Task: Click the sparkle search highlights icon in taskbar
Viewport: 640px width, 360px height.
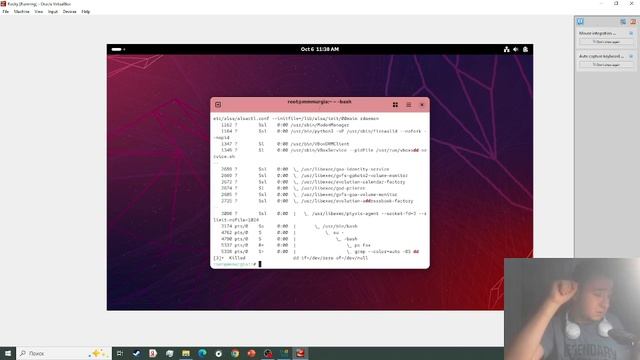Action: 98,353
